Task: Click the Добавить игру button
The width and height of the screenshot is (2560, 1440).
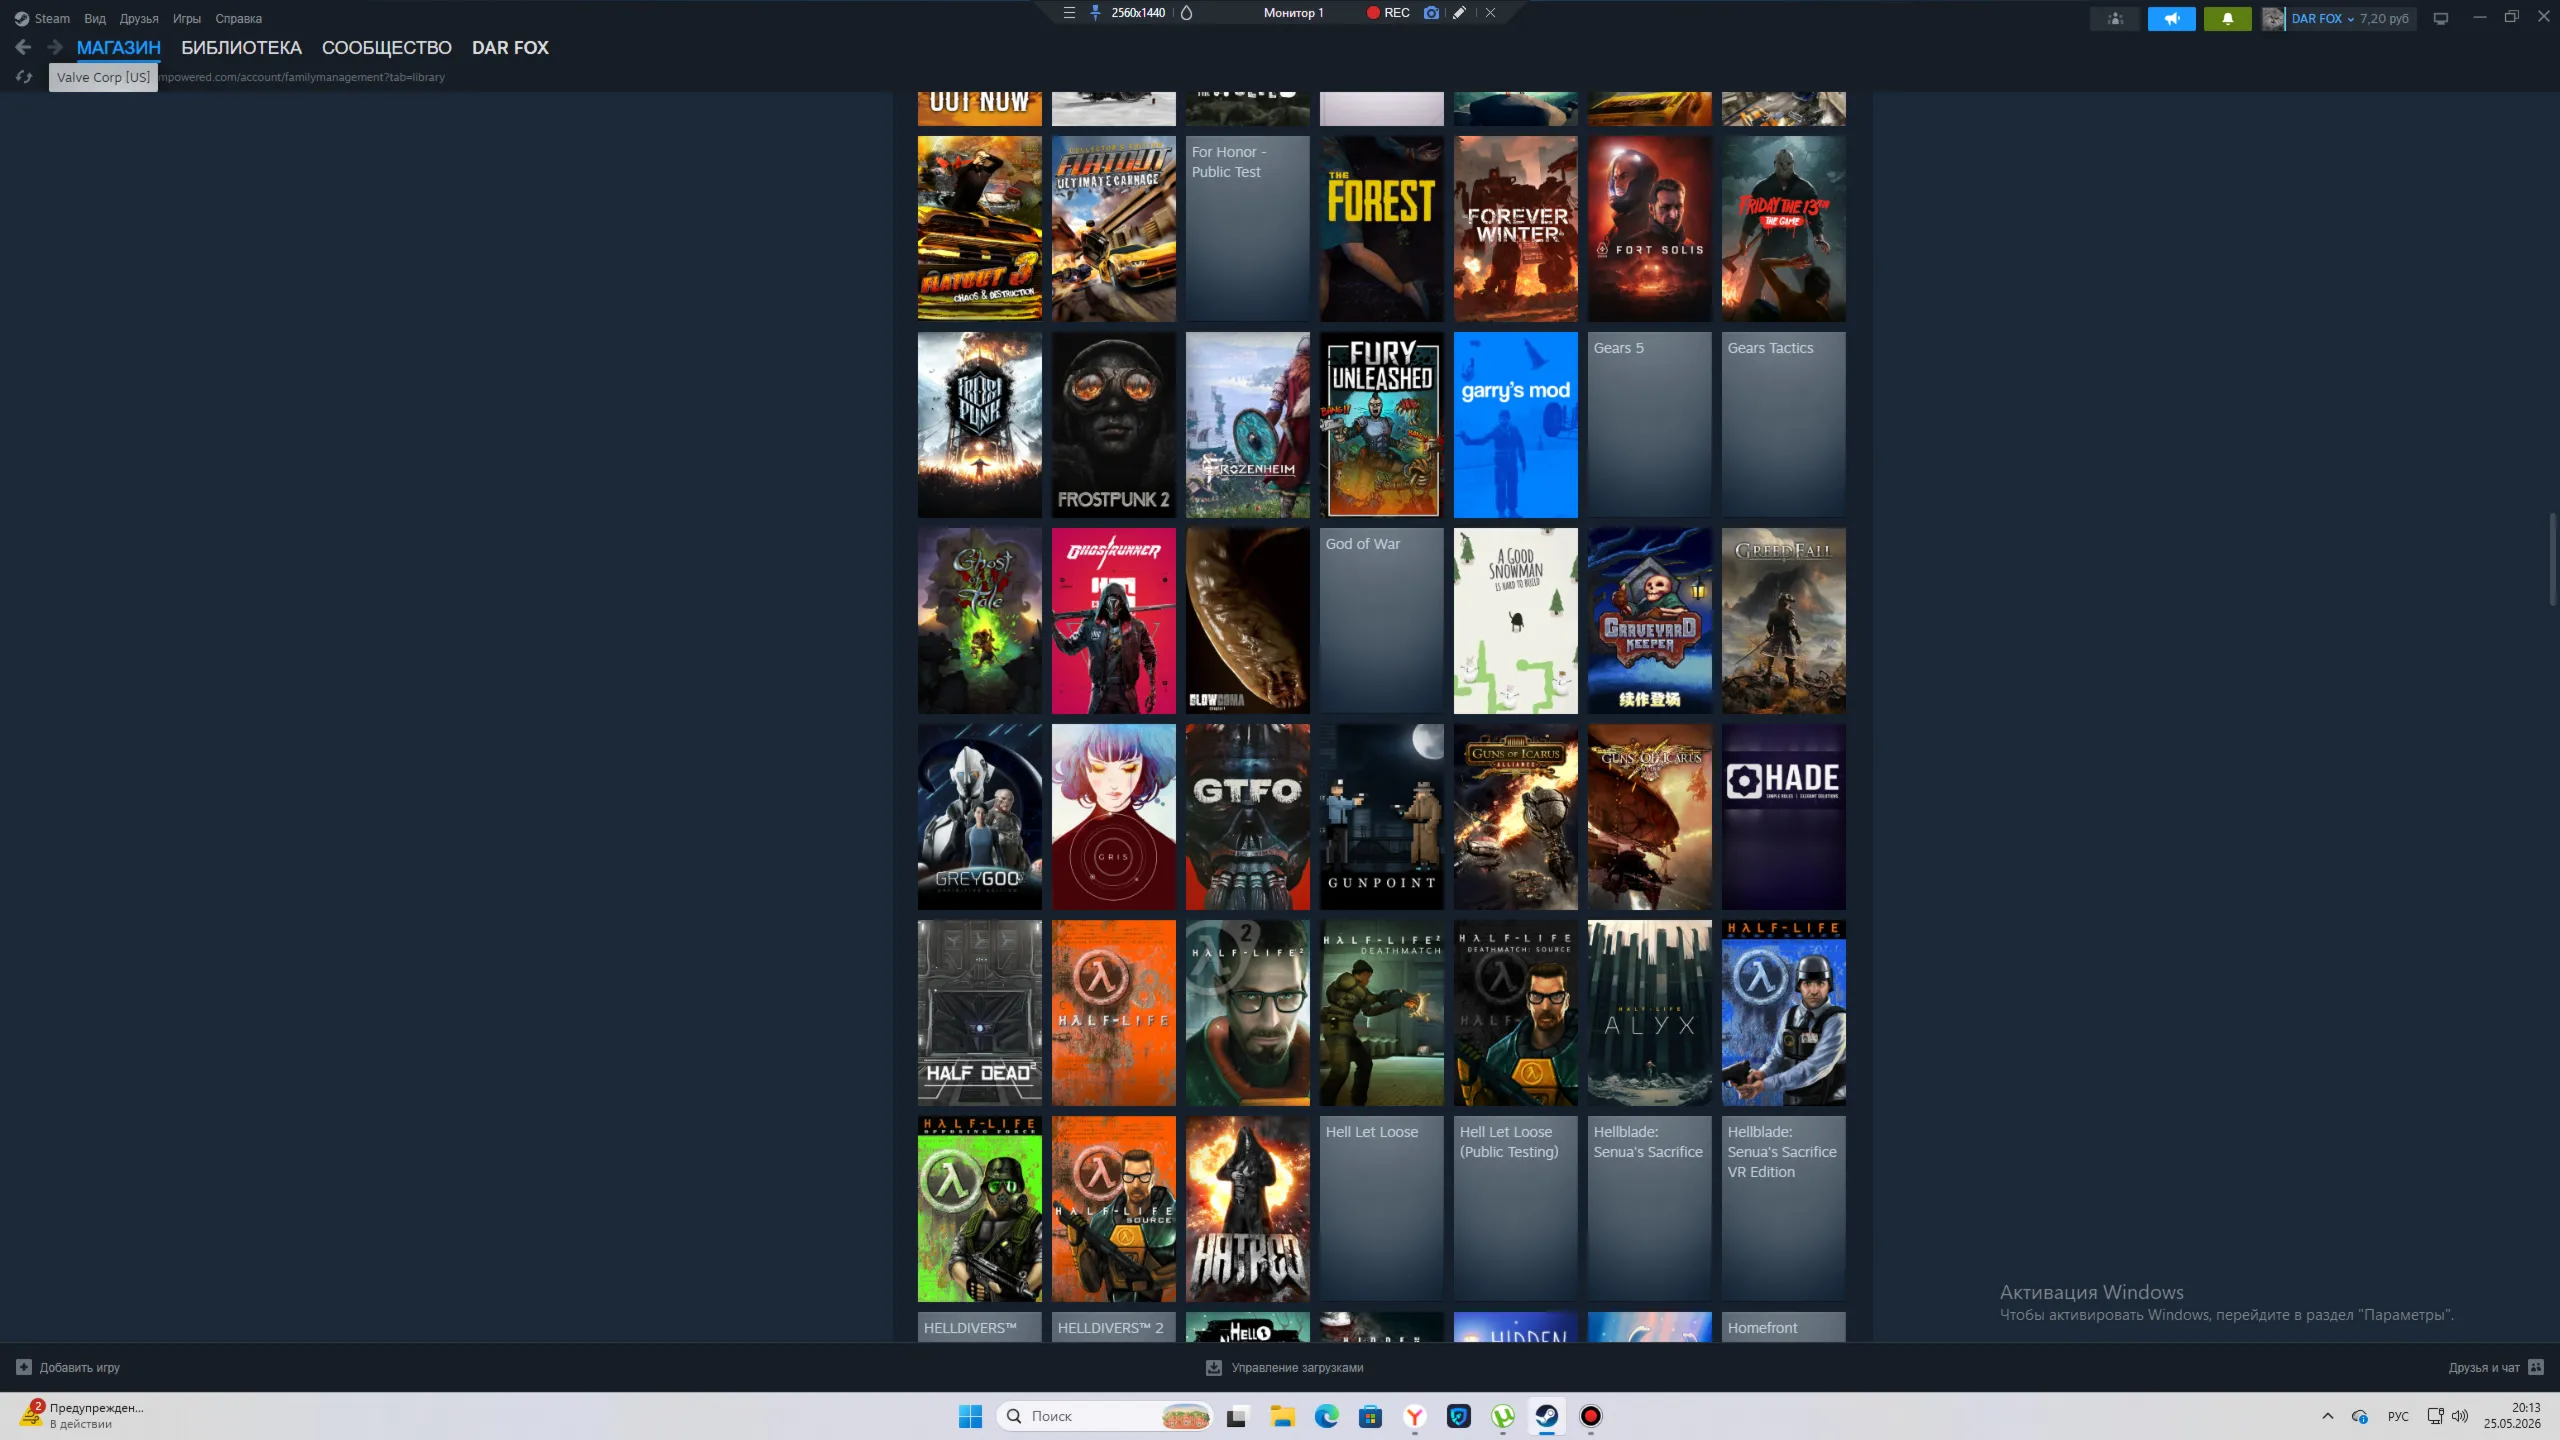Action: click(68, 1367)
